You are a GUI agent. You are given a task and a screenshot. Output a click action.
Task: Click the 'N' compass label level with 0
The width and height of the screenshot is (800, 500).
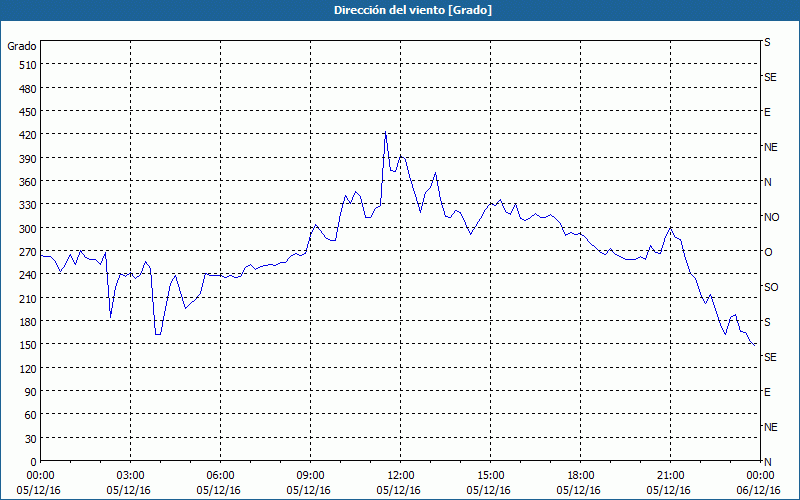point(767,462)
